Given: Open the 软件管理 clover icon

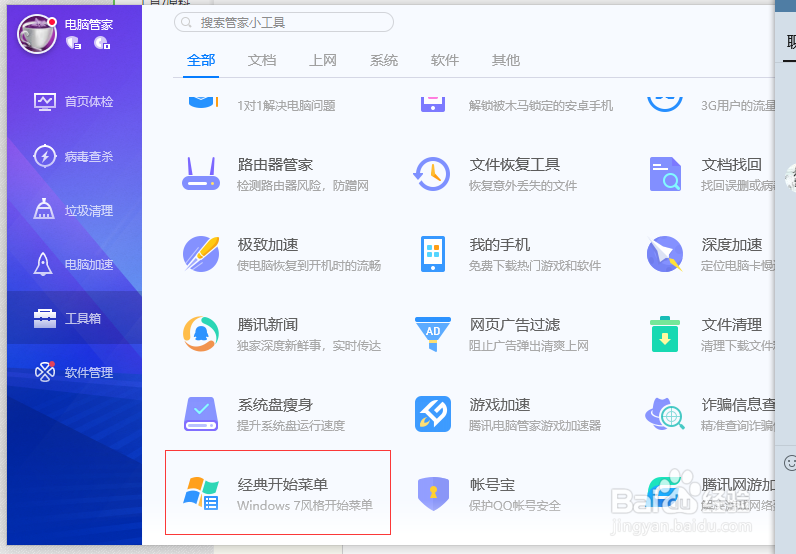Looking at the screenshot, I should (45, 372).
